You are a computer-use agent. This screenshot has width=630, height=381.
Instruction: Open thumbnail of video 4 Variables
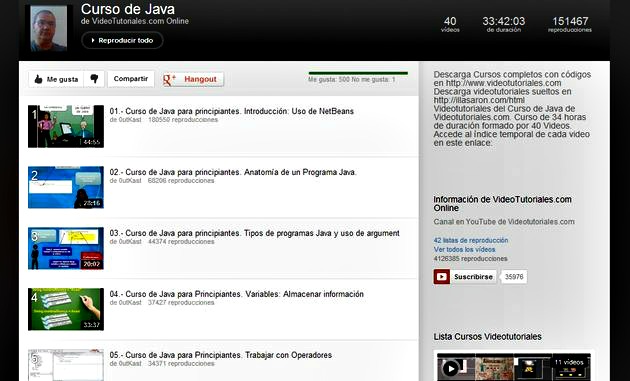[66, 309]
